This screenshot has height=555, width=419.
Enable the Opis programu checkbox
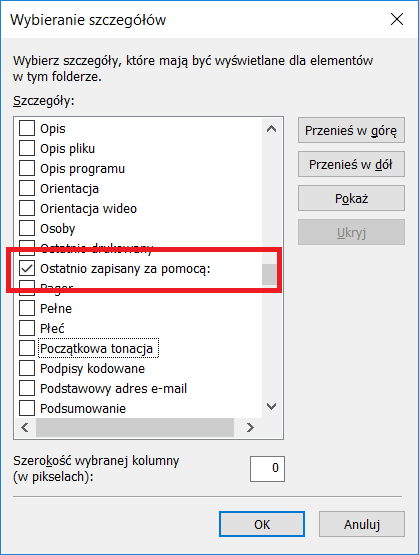pos(27,168)
